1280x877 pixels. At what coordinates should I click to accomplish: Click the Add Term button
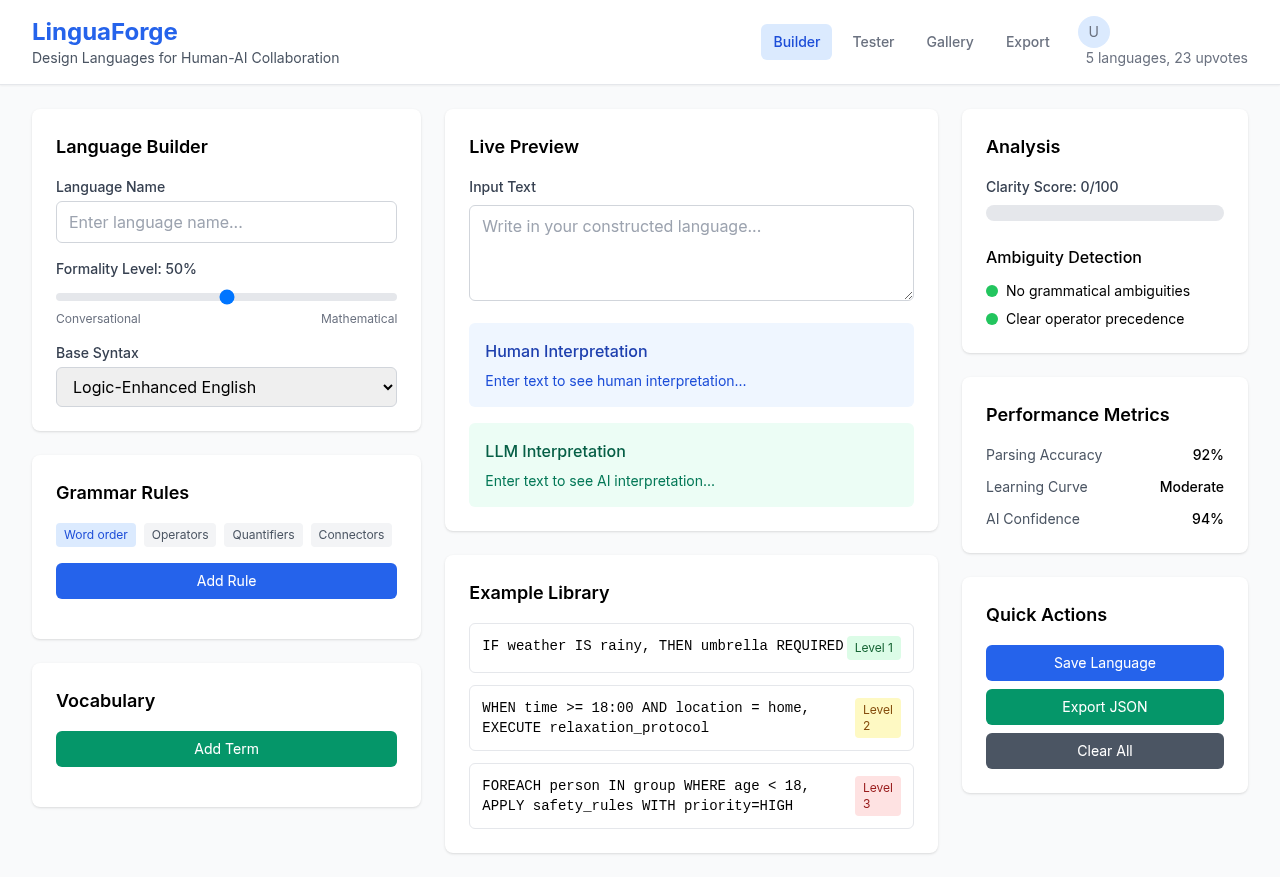point(226,749)
